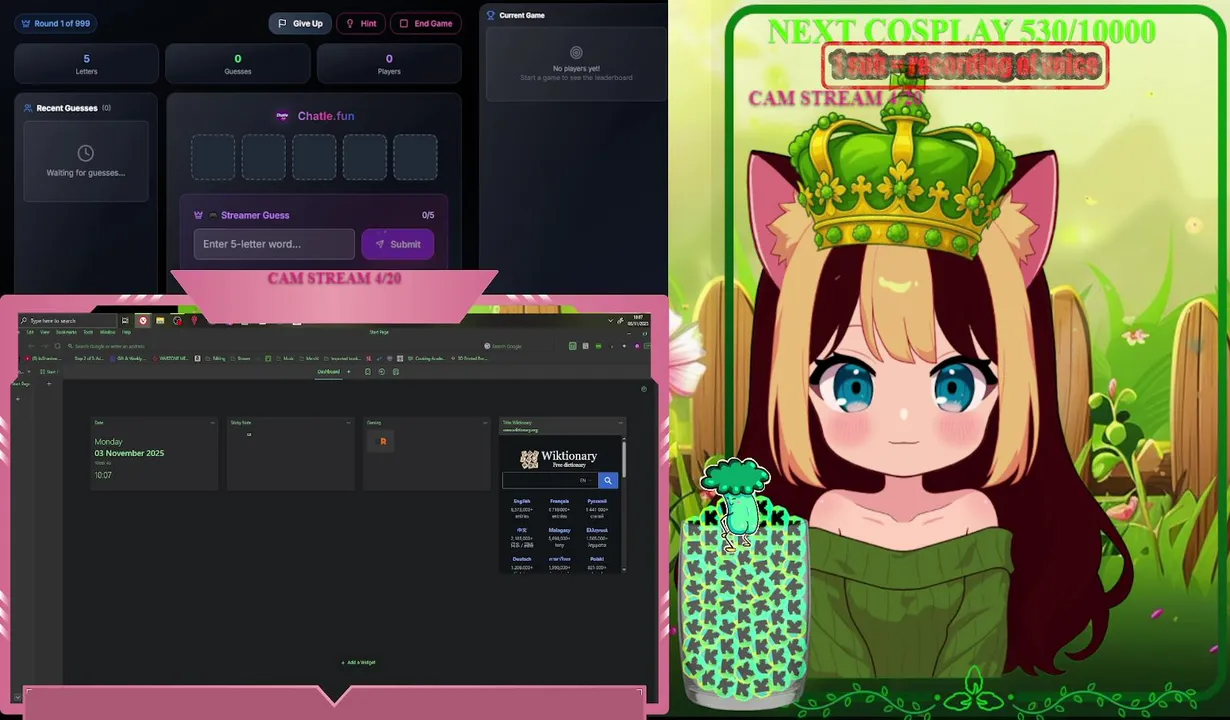Click the Start Page tab in the tab bar
Screen dimensions: 1230x720
pyautogui.click(x=48, y=372)
